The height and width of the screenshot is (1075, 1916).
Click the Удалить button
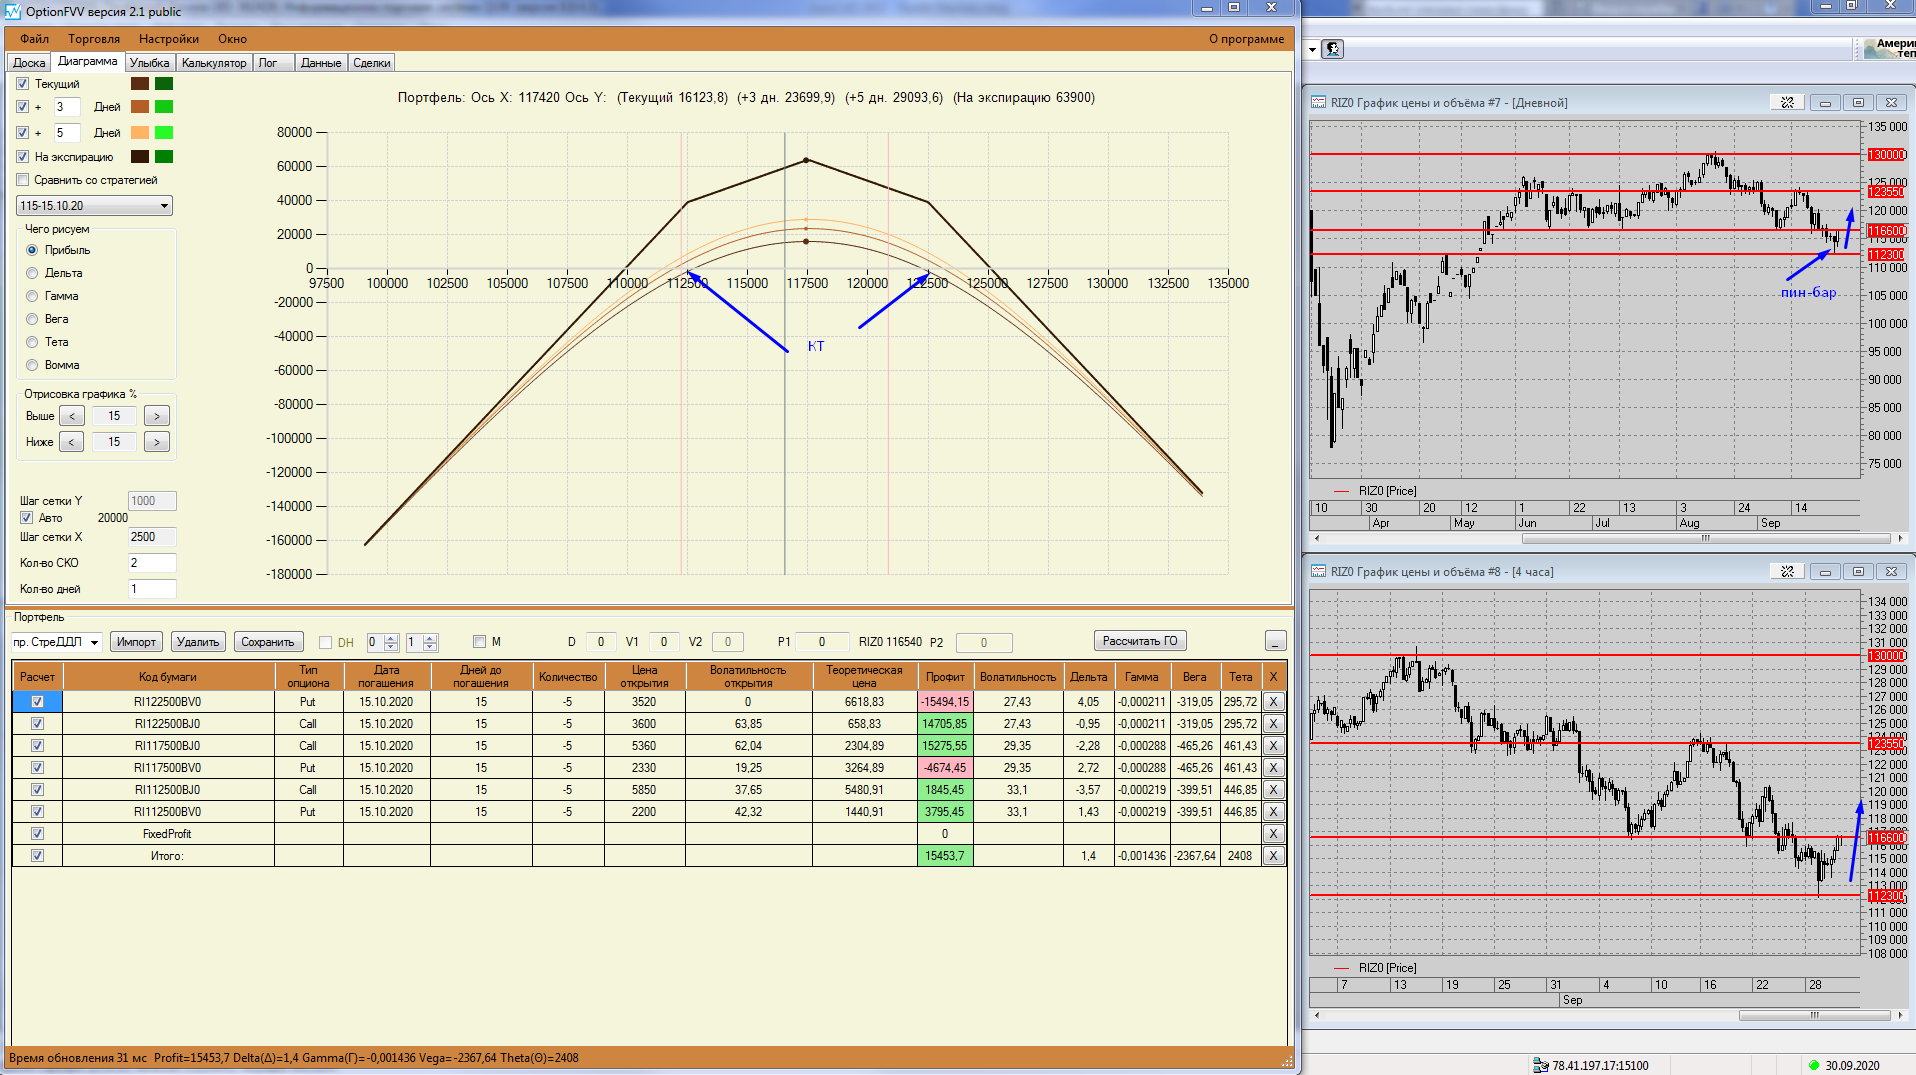[x=198, y=642]
